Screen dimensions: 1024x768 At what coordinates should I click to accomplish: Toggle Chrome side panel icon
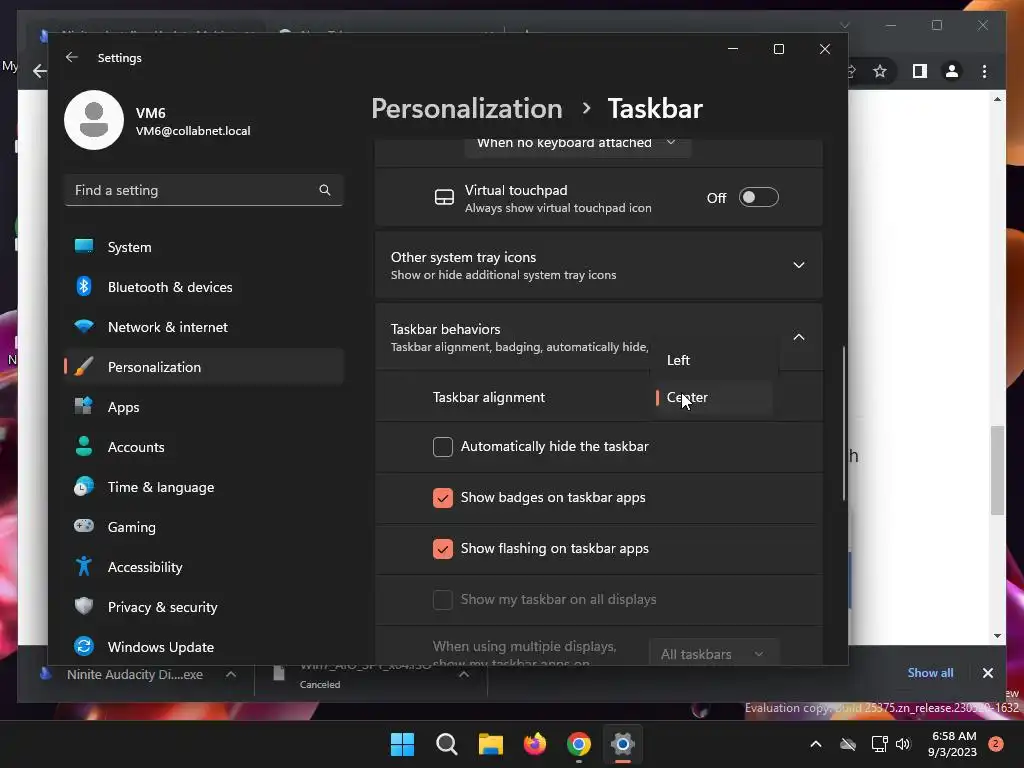coord(920,71)
